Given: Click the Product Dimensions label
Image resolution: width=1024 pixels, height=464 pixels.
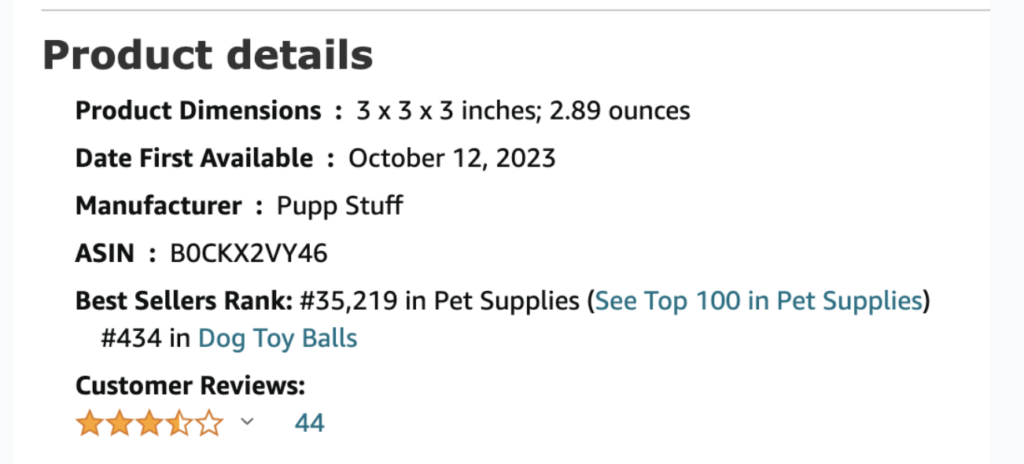Looking at the screenshot, I should point(199,111).
